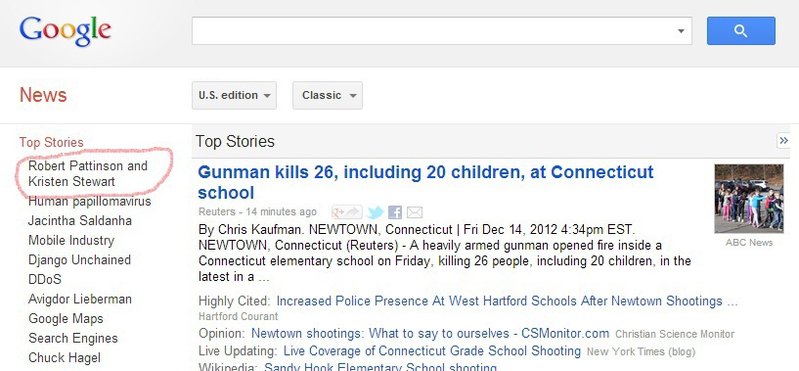
Task: Share the article via the Facebook icon
Action: [395, 213]
